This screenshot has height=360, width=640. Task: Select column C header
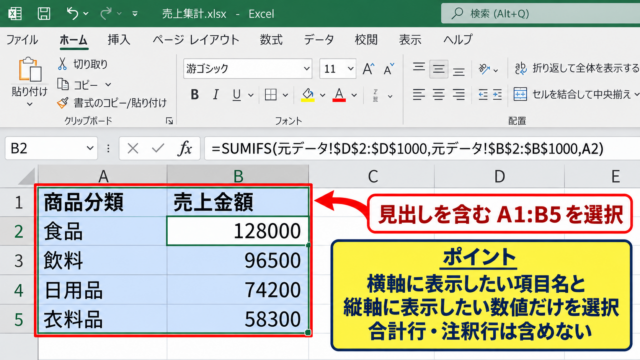(372, 176)
